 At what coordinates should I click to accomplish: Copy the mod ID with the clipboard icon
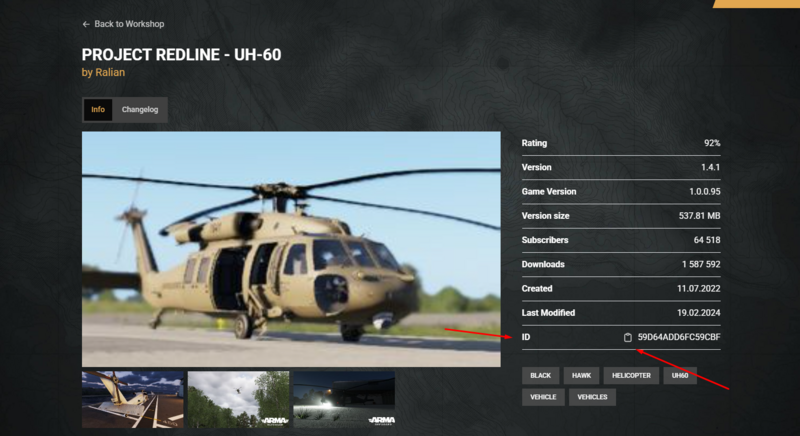(x=628, y=337)
